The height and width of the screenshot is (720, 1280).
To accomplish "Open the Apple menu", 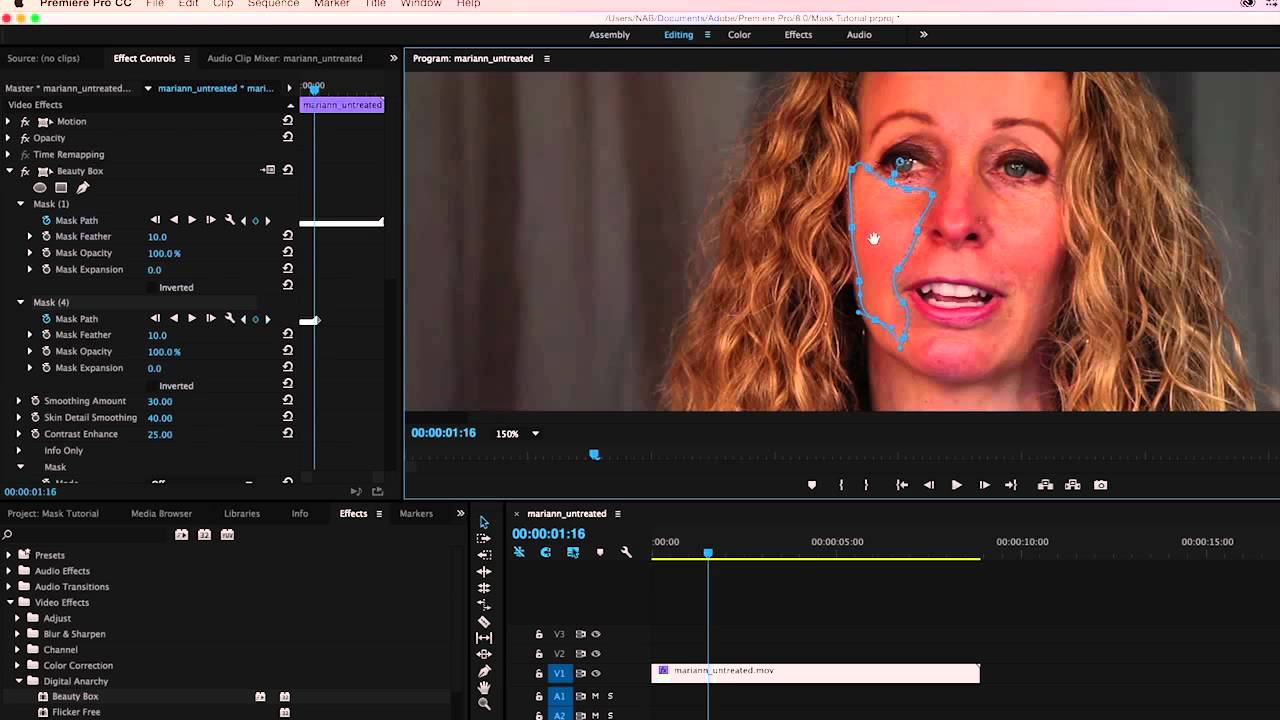I will click(x=18, y=4).
